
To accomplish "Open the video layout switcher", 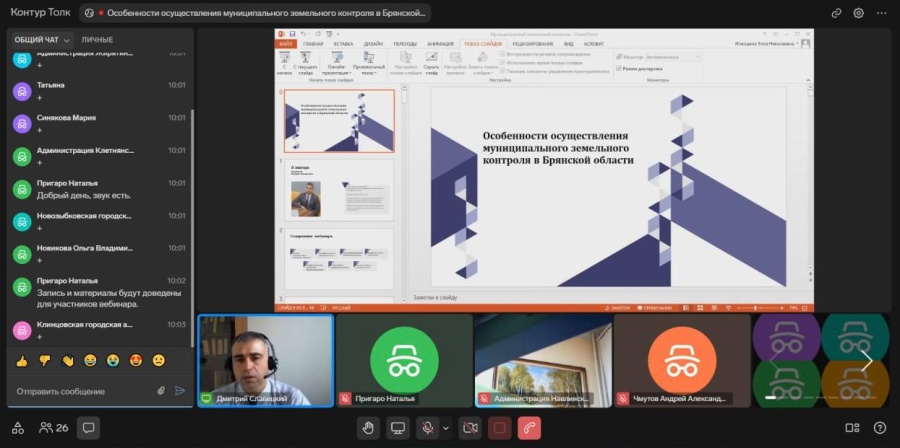I will [852, 428].
